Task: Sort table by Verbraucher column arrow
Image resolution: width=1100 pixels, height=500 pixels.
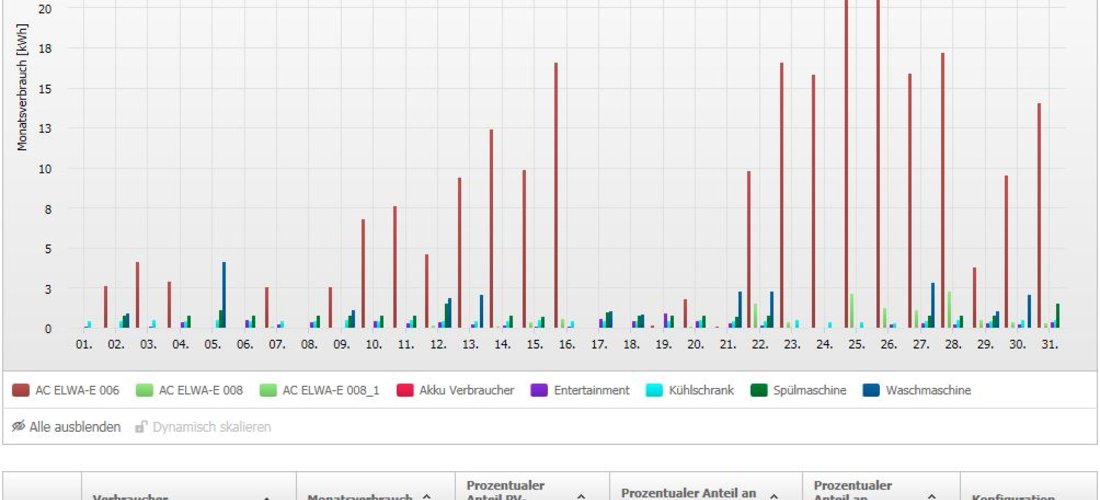Action: (x=266, y=499)
